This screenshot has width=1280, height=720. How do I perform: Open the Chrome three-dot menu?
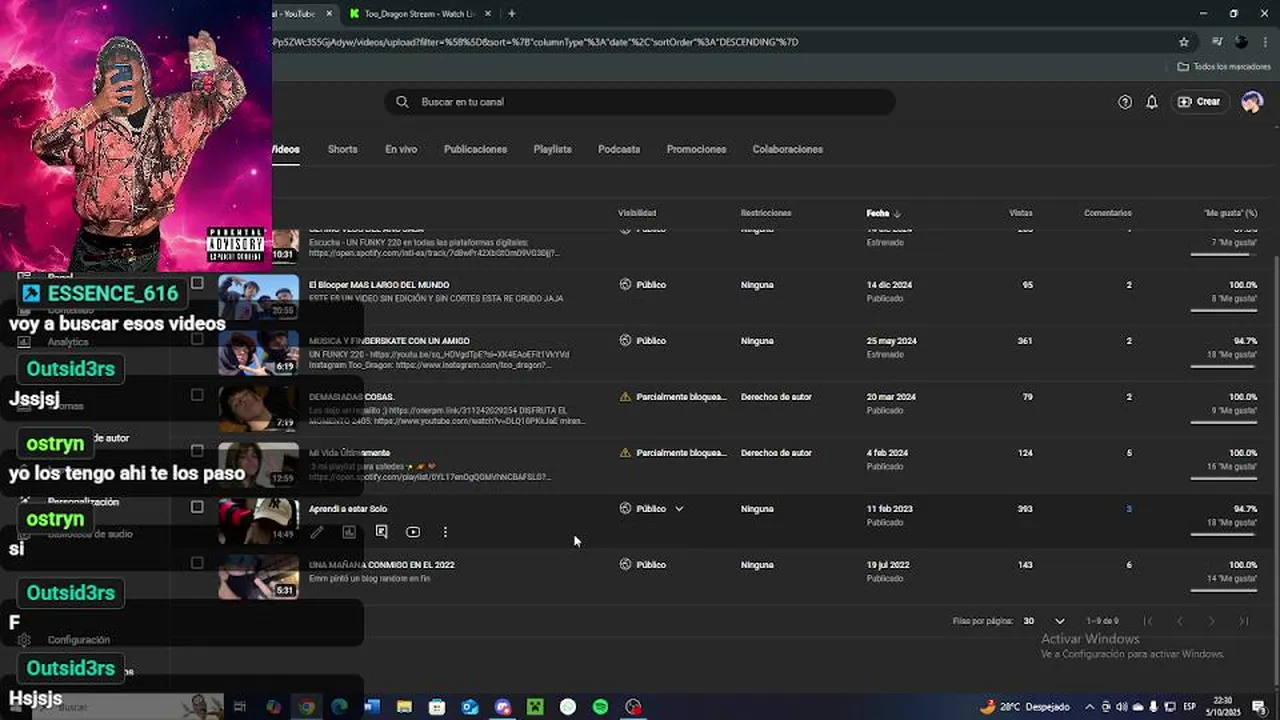coord(1264,42)
